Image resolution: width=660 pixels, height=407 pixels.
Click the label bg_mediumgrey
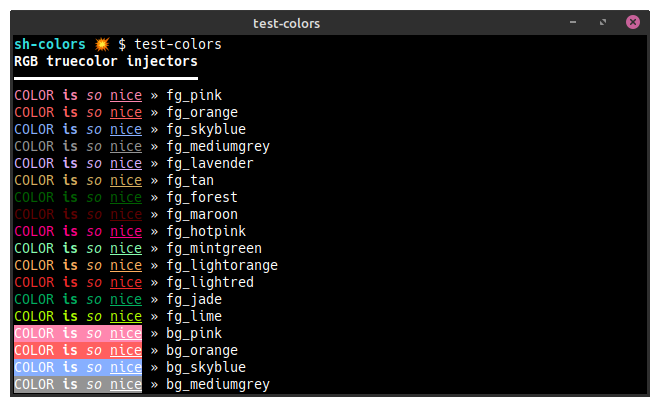(x=218, y=384)
